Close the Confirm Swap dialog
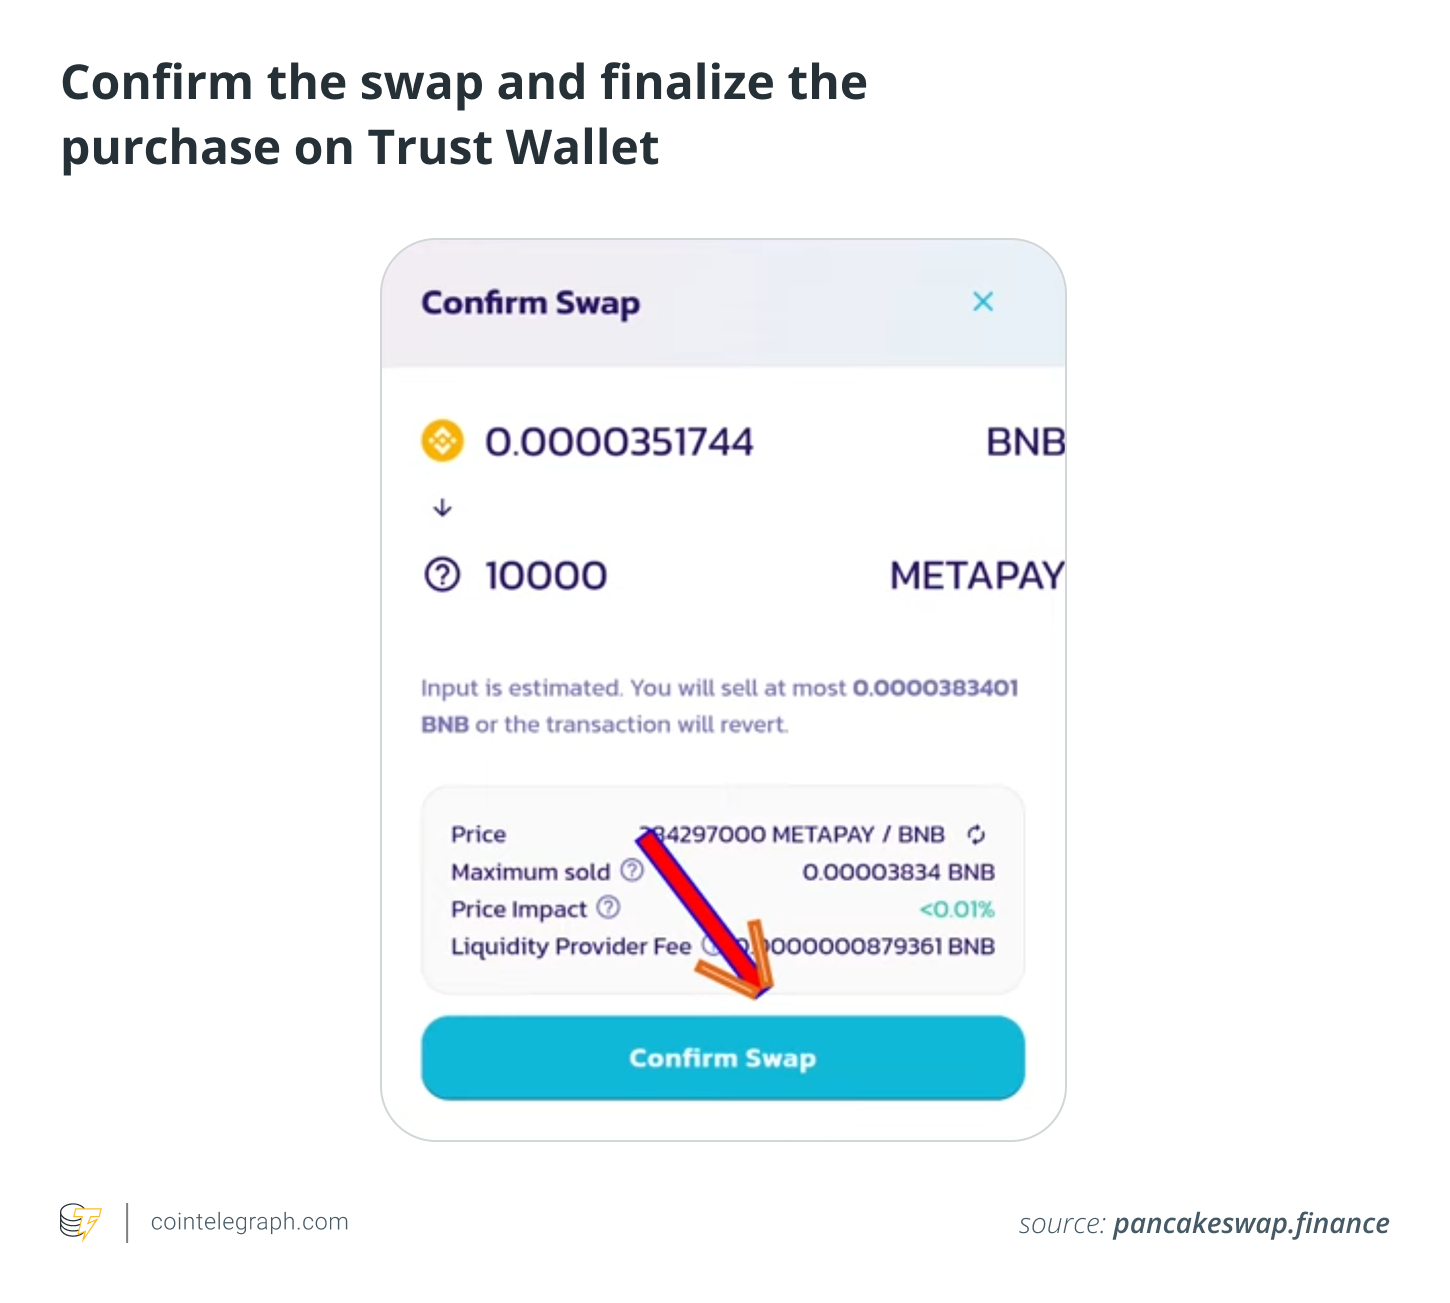Image resolution: width=1450 pixels, height=1303 pixels. (x=983, y=302)
